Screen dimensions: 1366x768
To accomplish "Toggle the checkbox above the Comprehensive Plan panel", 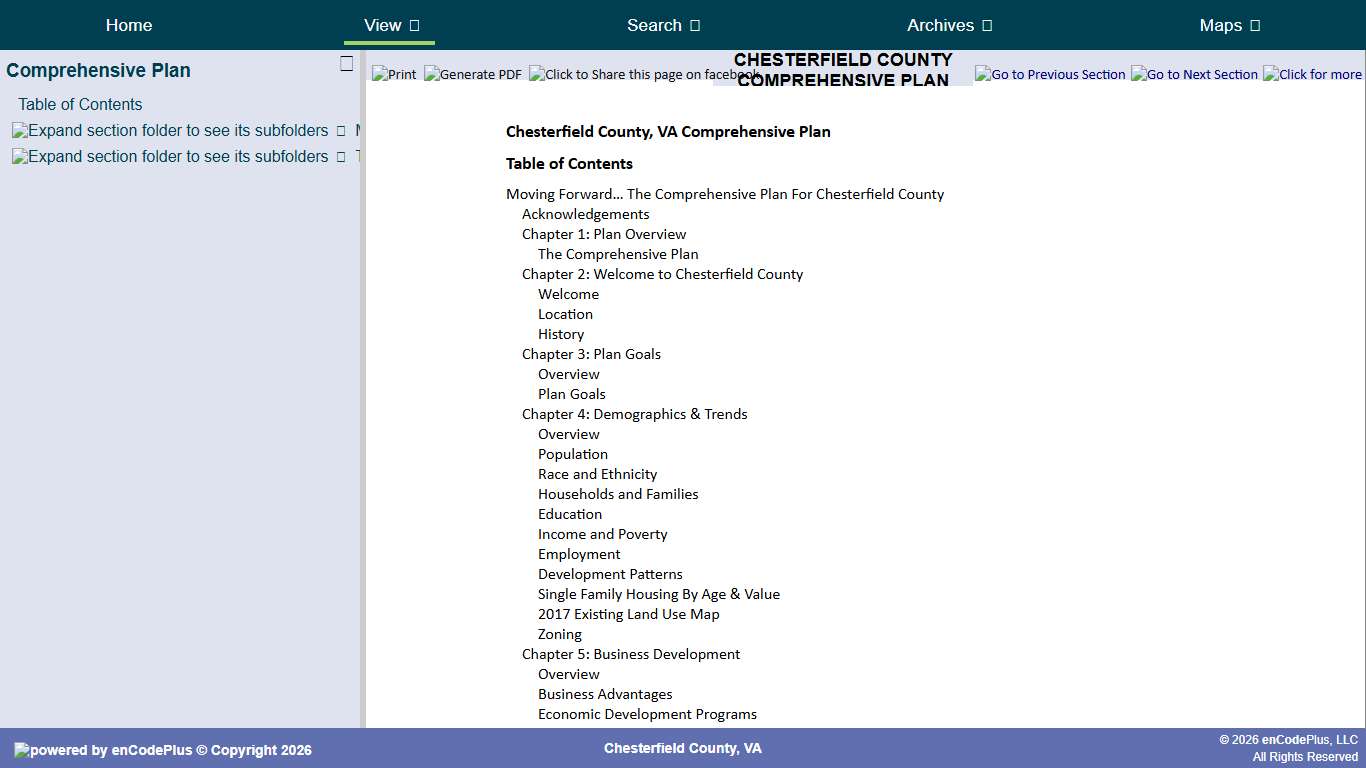I will click(x=346, y=63).
